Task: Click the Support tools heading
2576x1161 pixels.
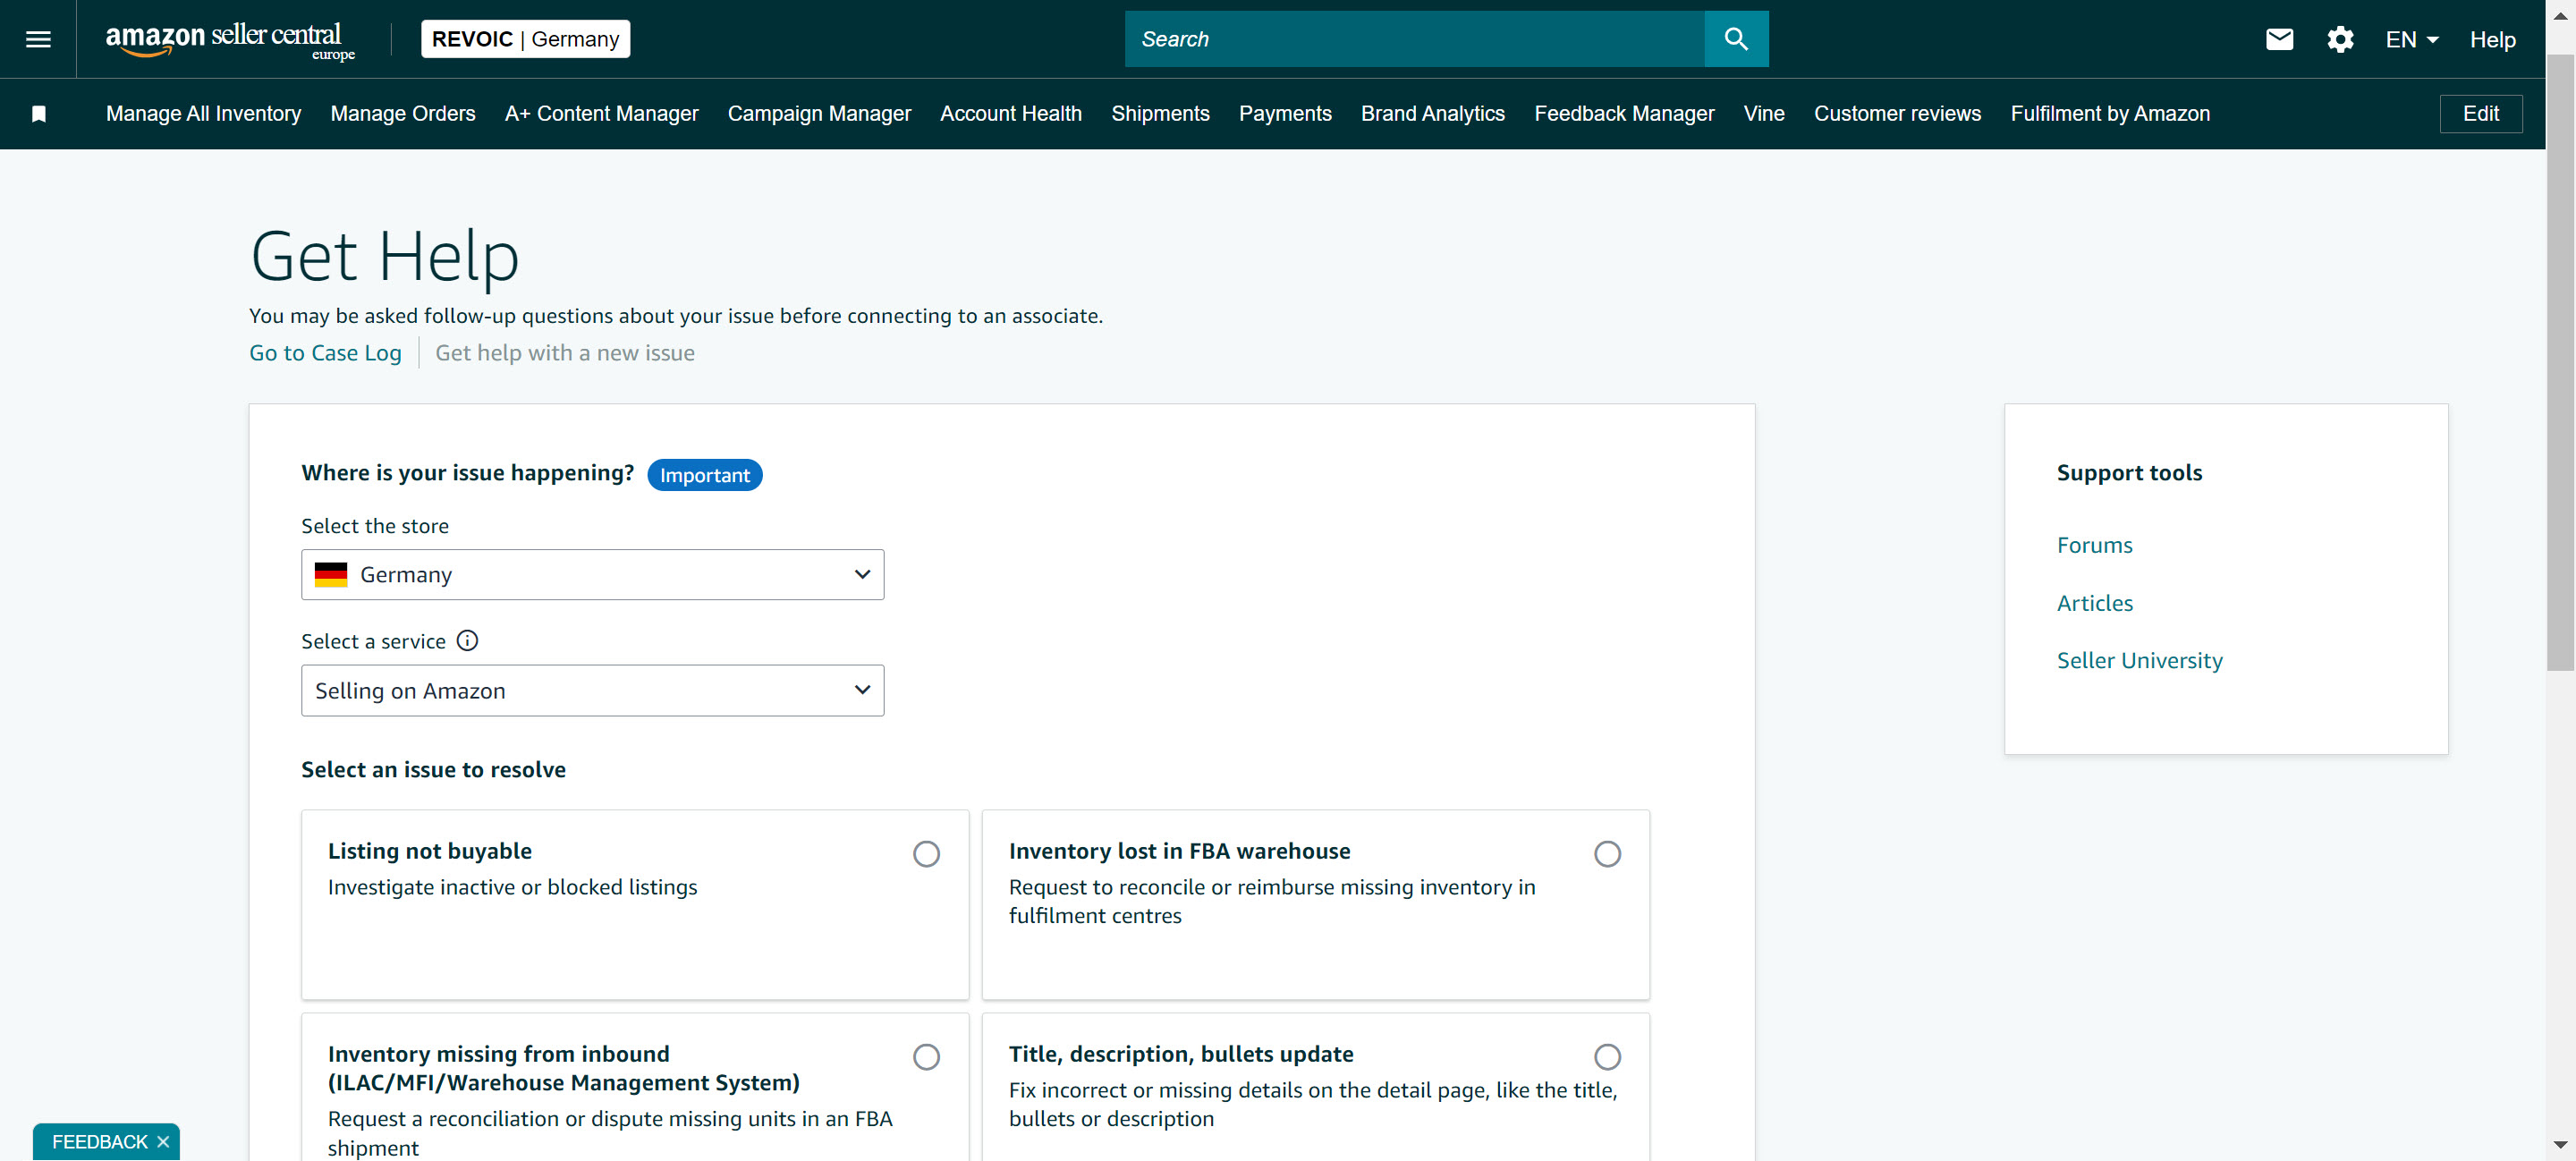Action: tap(2129, 473)
